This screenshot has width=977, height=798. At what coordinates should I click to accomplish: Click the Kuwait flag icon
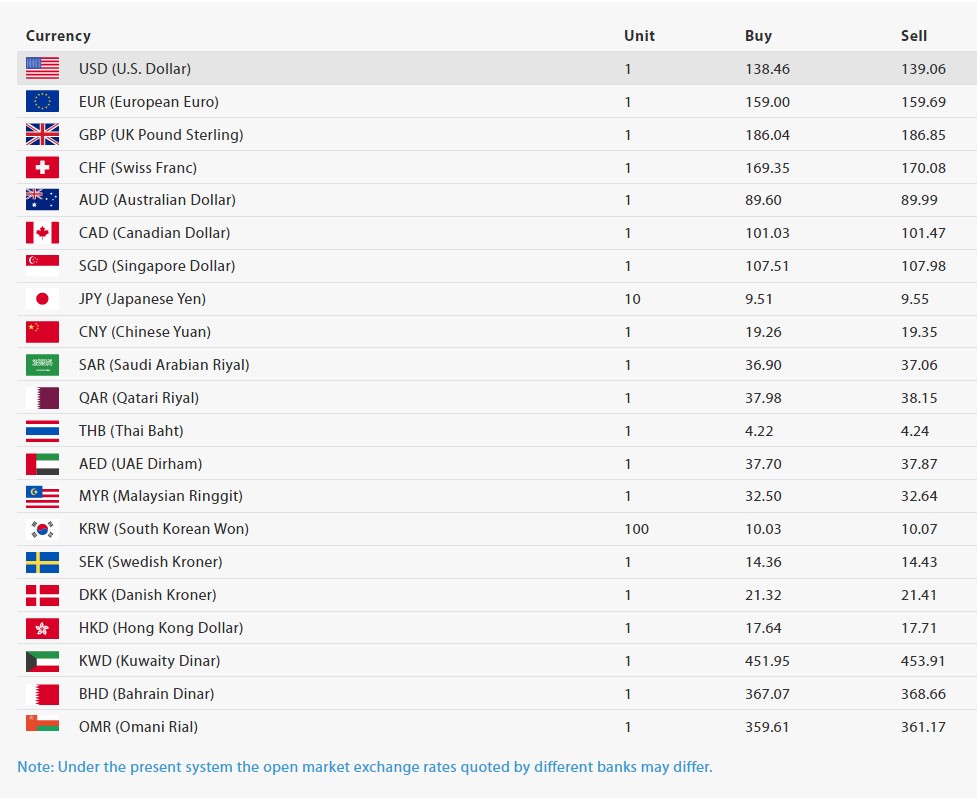(x=42, y=661)
